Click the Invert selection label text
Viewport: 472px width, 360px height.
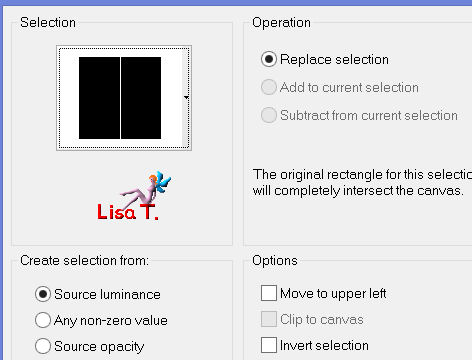click(x=324, y=346)
